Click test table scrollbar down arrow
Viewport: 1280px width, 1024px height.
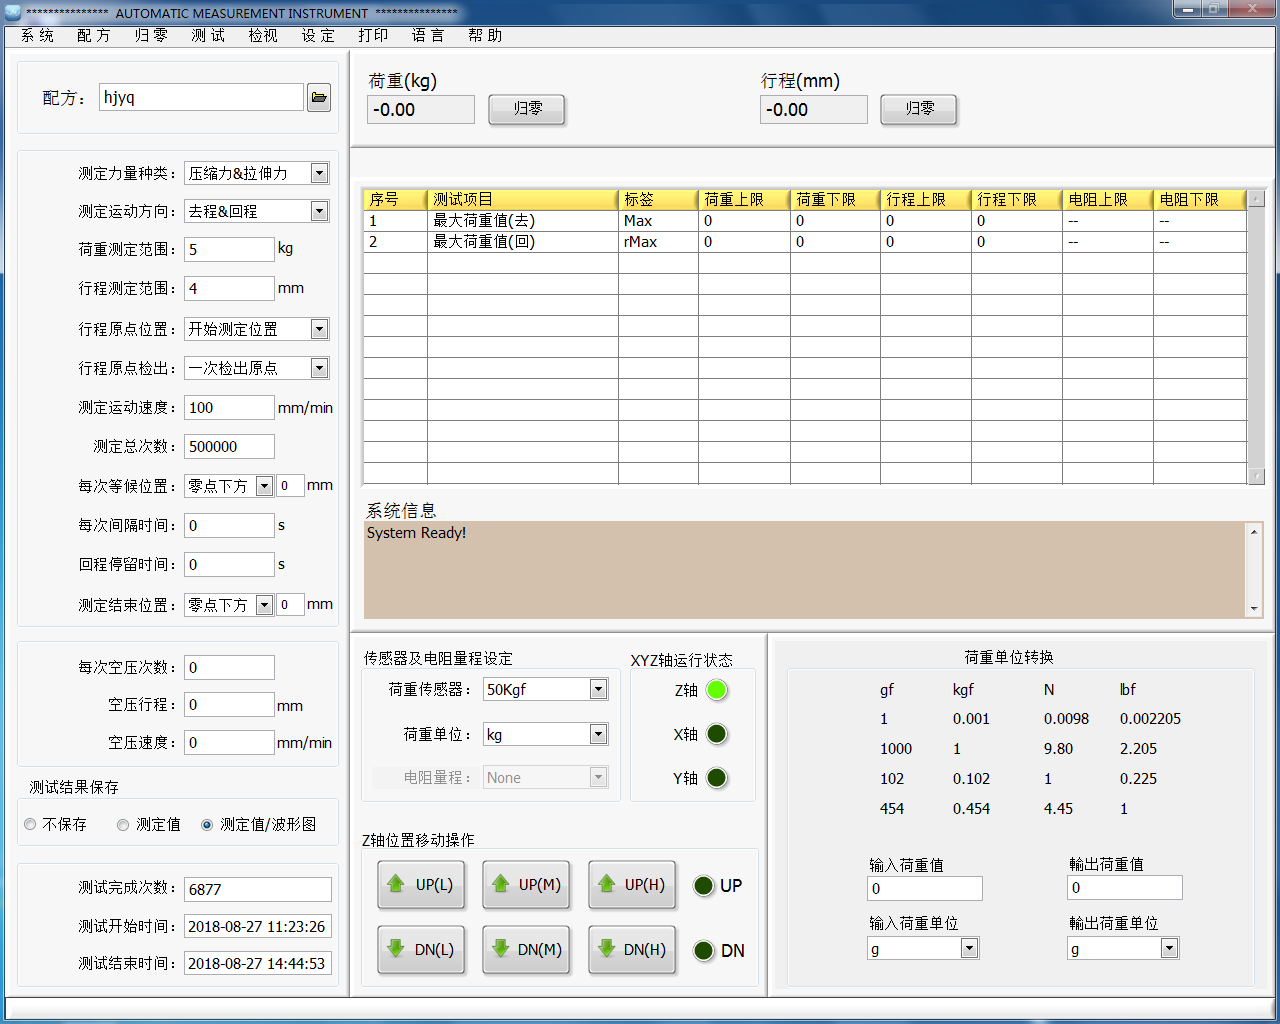1256,477
